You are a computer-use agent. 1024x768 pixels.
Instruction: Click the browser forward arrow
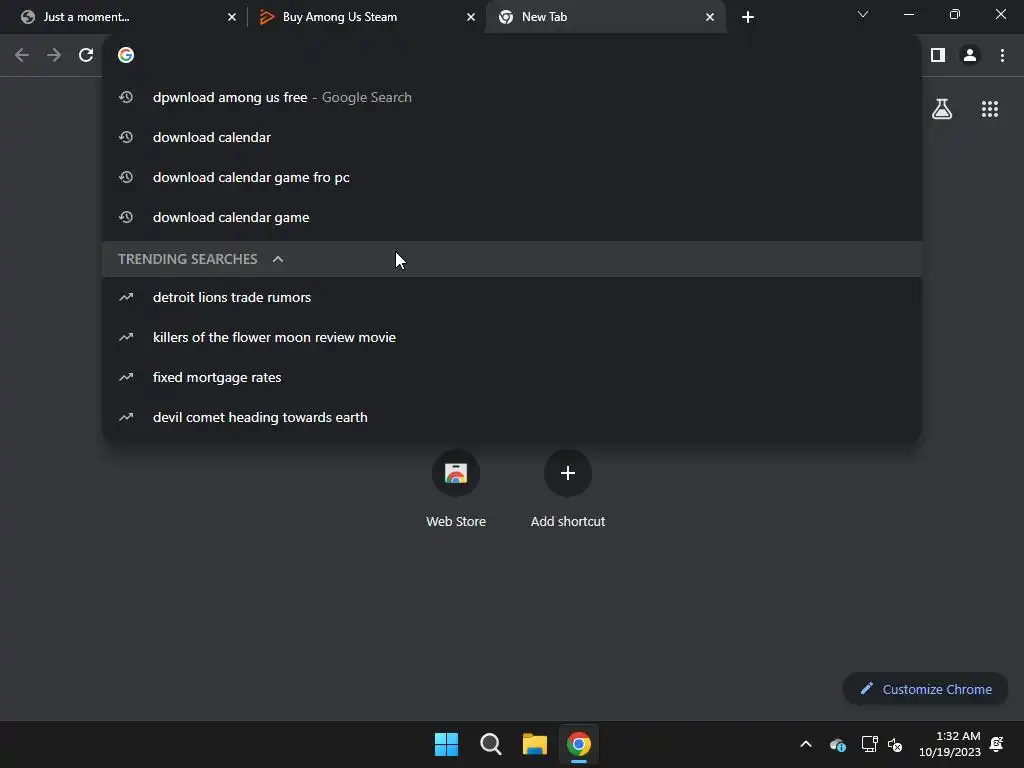click(x=54, y=55)
